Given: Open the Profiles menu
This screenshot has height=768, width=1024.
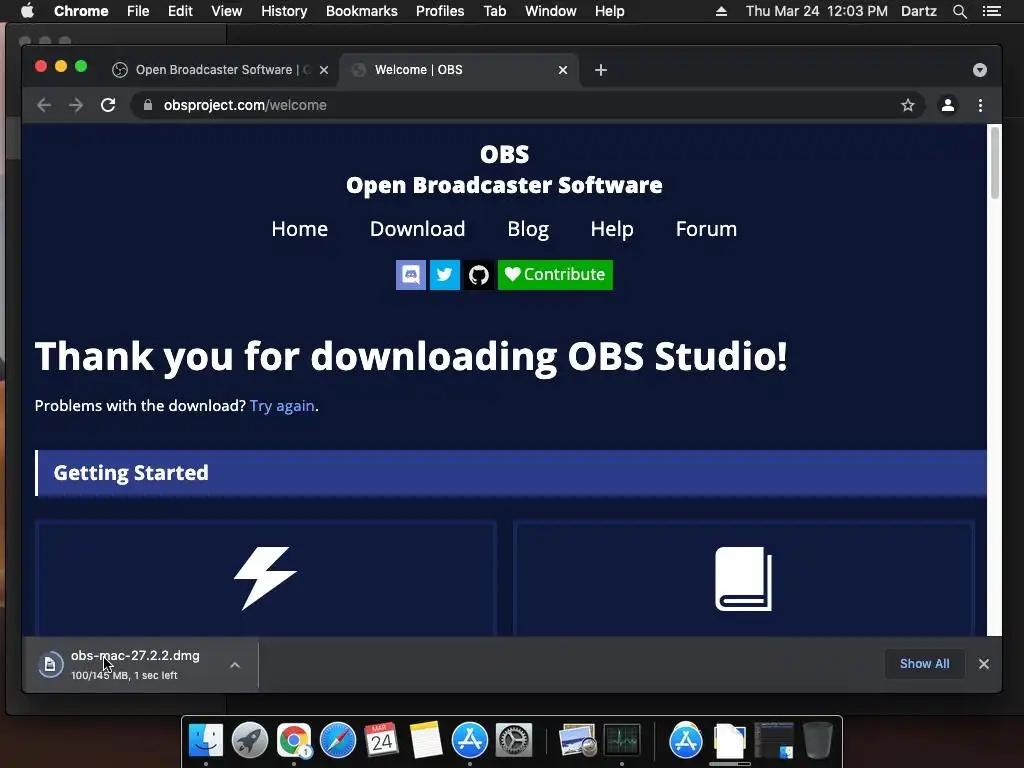Looking at the screenshot, I should point(440,11).
